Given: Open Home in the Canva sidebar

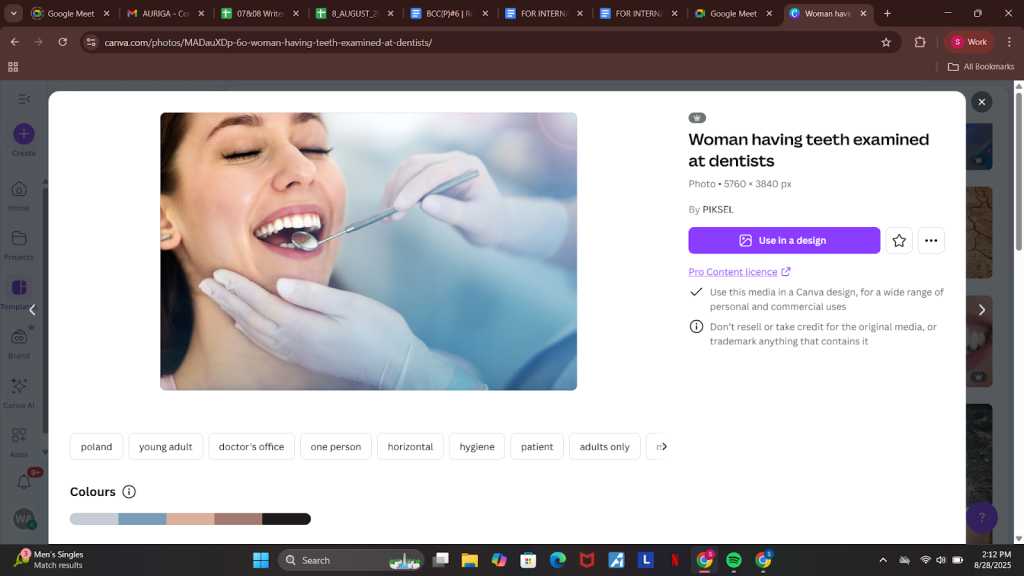Looking at the screenshot, I should pyautogui.click(x=19, y=195).
